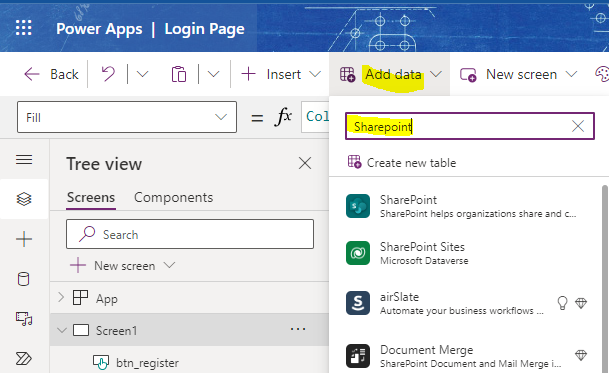Switch to the Components tab
Image resolution: width=609 pixels, height=373 pixels.
click(174, 197)
